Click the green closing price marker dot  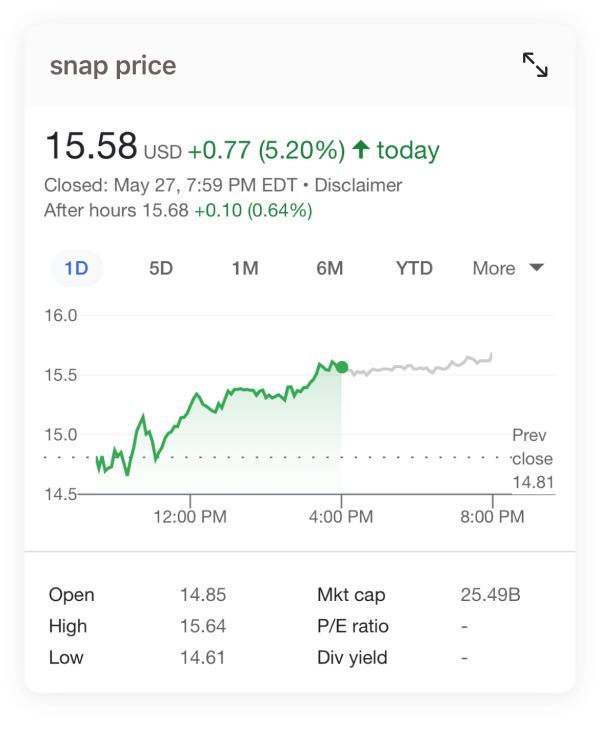pos(342,367)
